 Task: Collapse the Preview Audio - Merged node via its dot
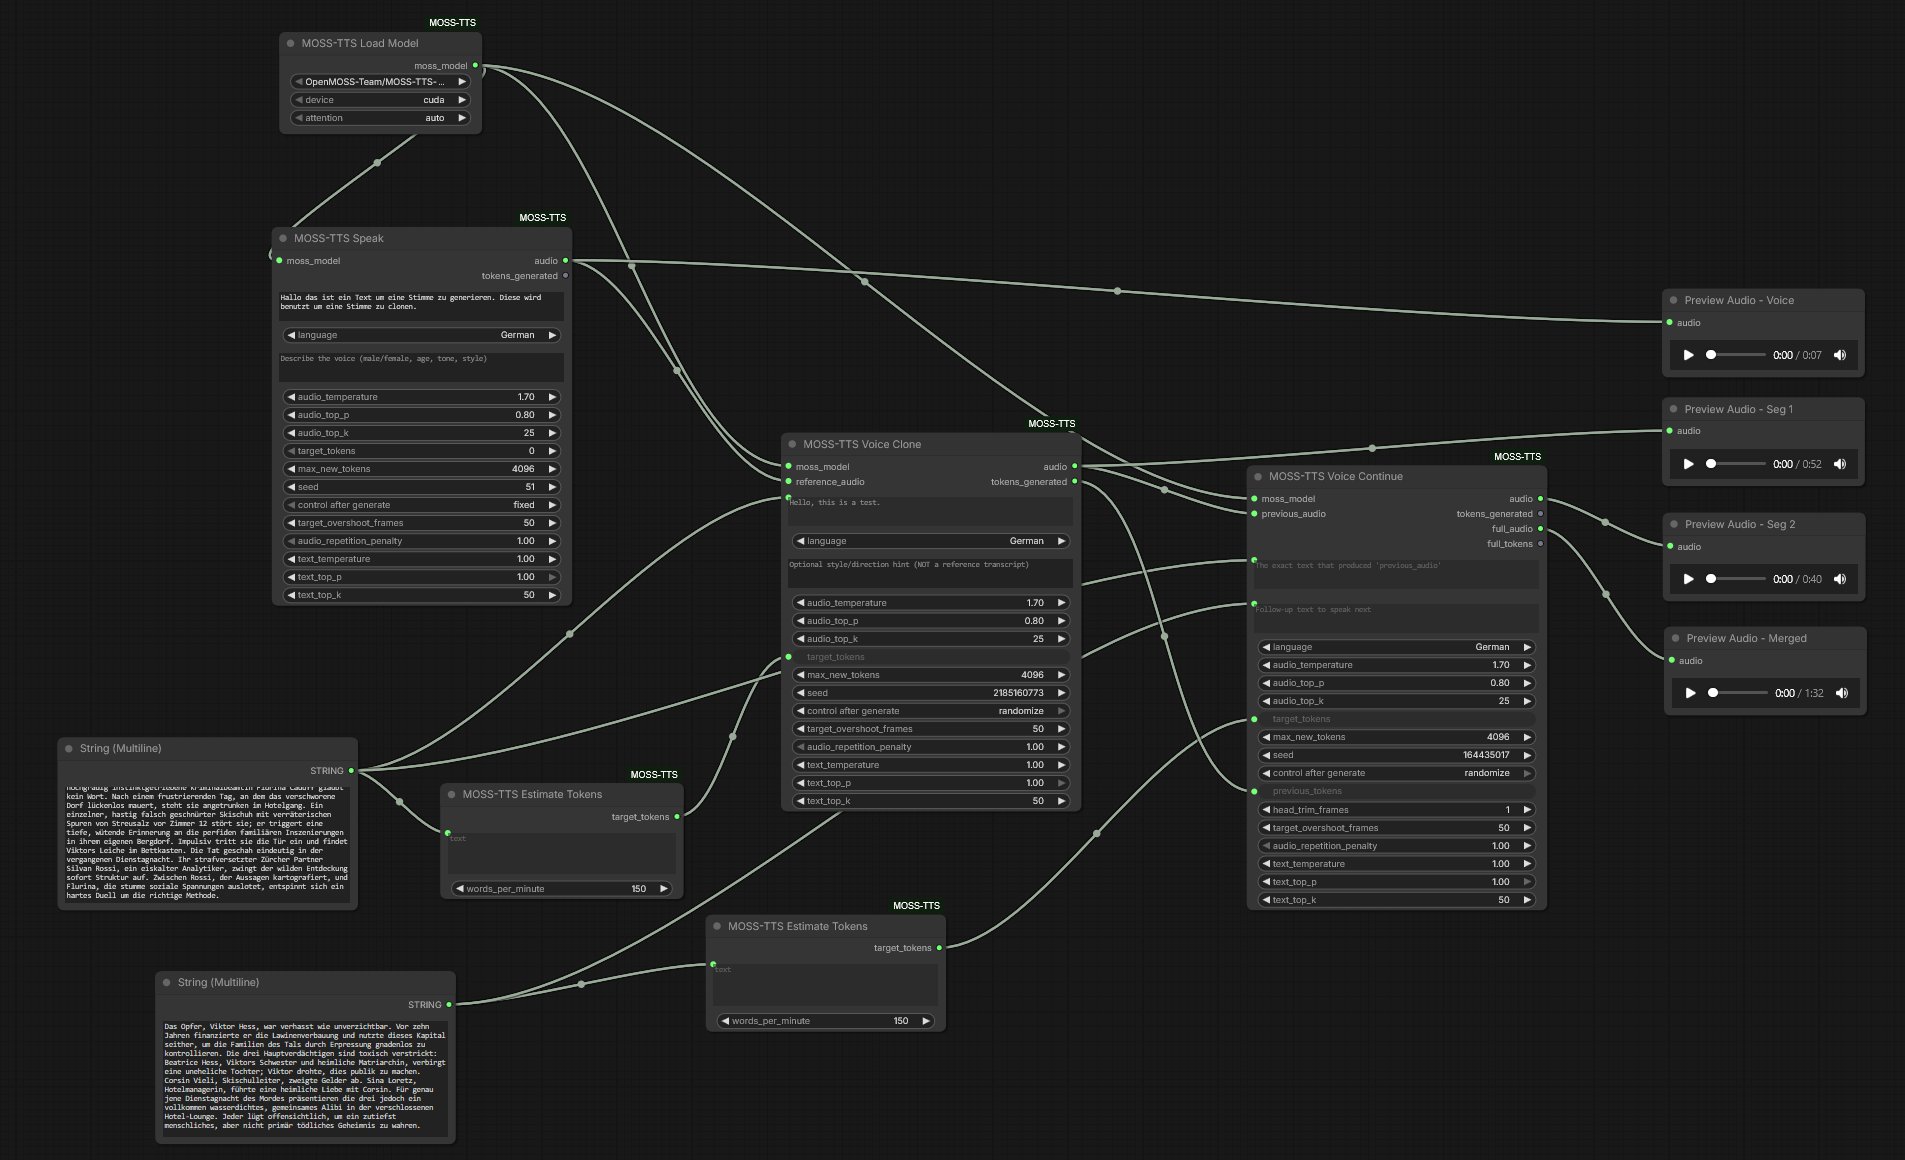pos(1675,638)
